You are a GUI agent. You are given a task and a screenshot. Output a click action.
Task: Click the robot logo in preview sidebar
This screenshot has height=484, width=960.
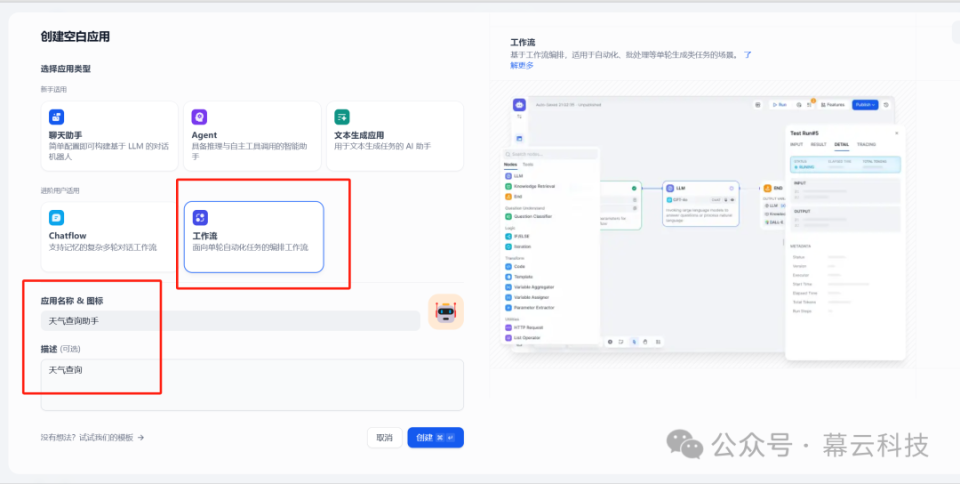[519, 105]
